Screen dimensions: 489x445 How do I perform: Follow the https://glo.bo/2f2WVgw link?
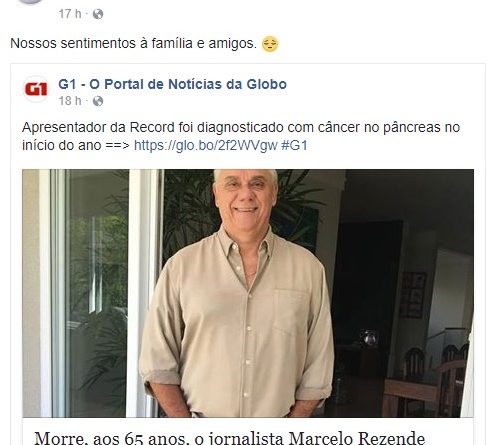[x=206, y=145]
